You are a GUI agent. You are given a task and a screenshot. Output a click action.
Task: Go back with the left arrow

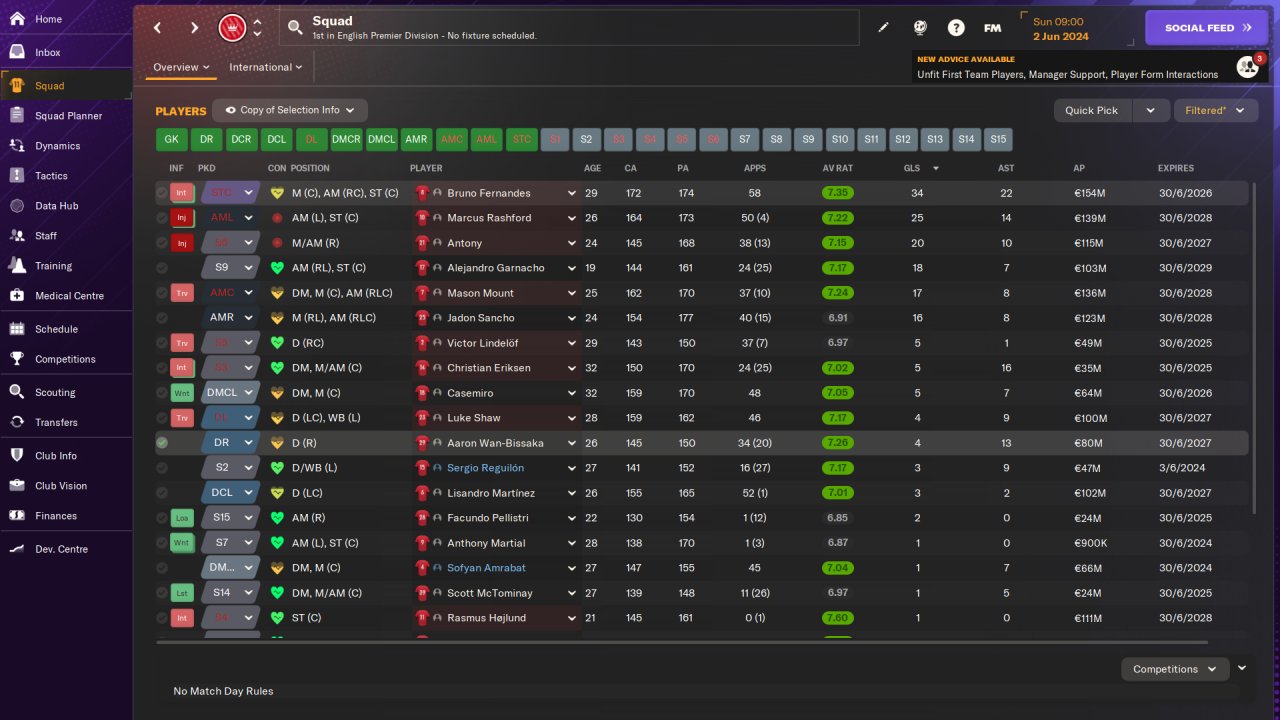click(x=158, y=28)
